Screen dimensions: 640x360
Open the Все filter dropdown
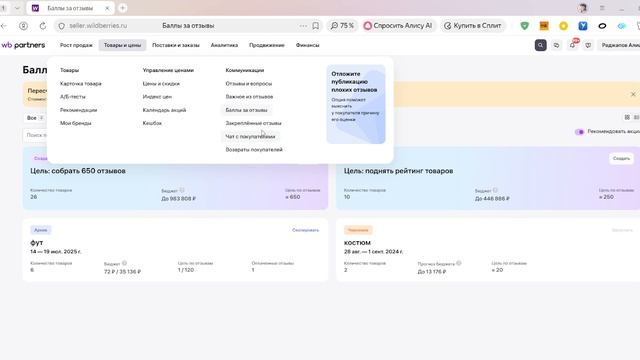point(35,118)
